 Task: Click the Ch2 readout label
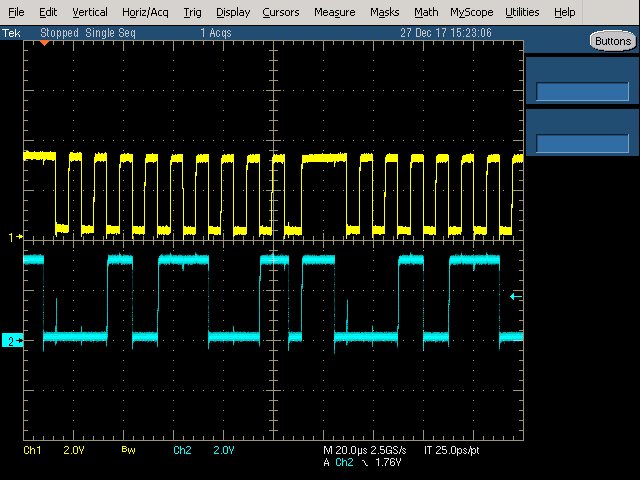click(x=182, y=450)
